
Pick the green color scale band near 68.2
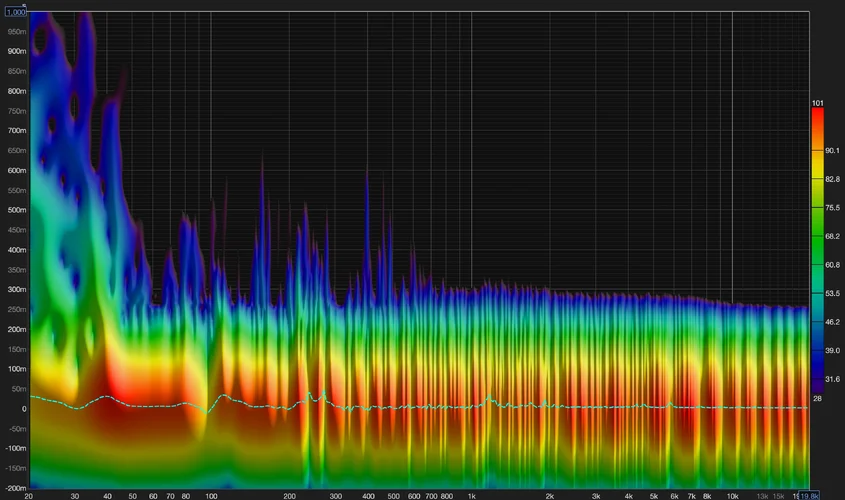click(x=818, y=236)
